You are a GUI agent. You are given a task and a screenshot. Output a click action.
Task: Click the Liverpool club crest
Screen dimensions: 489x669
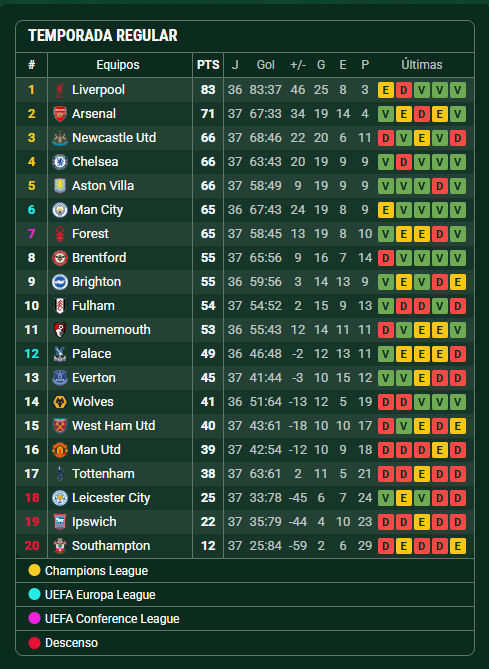[60, 90]
